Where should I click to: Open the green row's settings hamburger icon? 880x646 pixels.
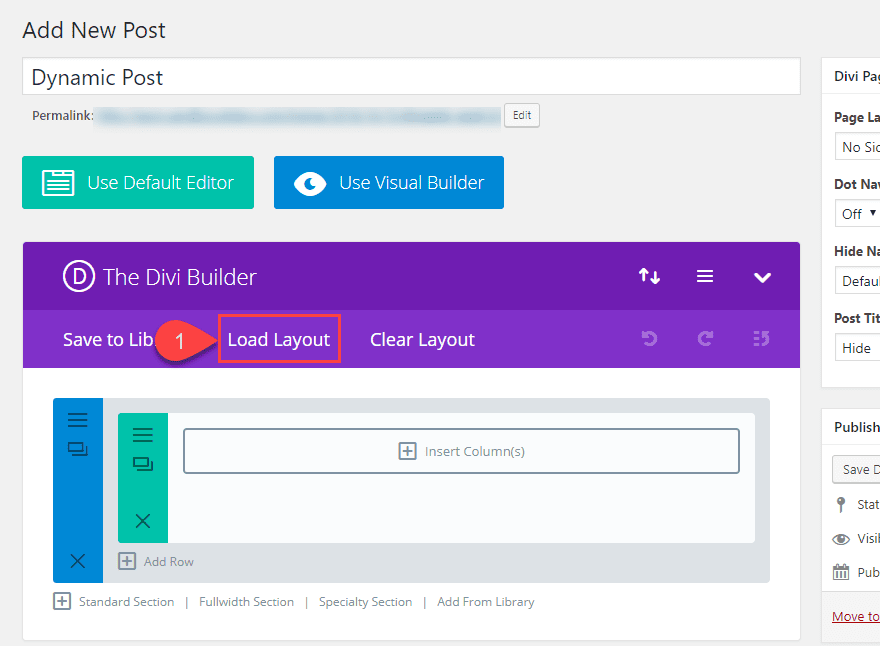(x=142, y=433)
